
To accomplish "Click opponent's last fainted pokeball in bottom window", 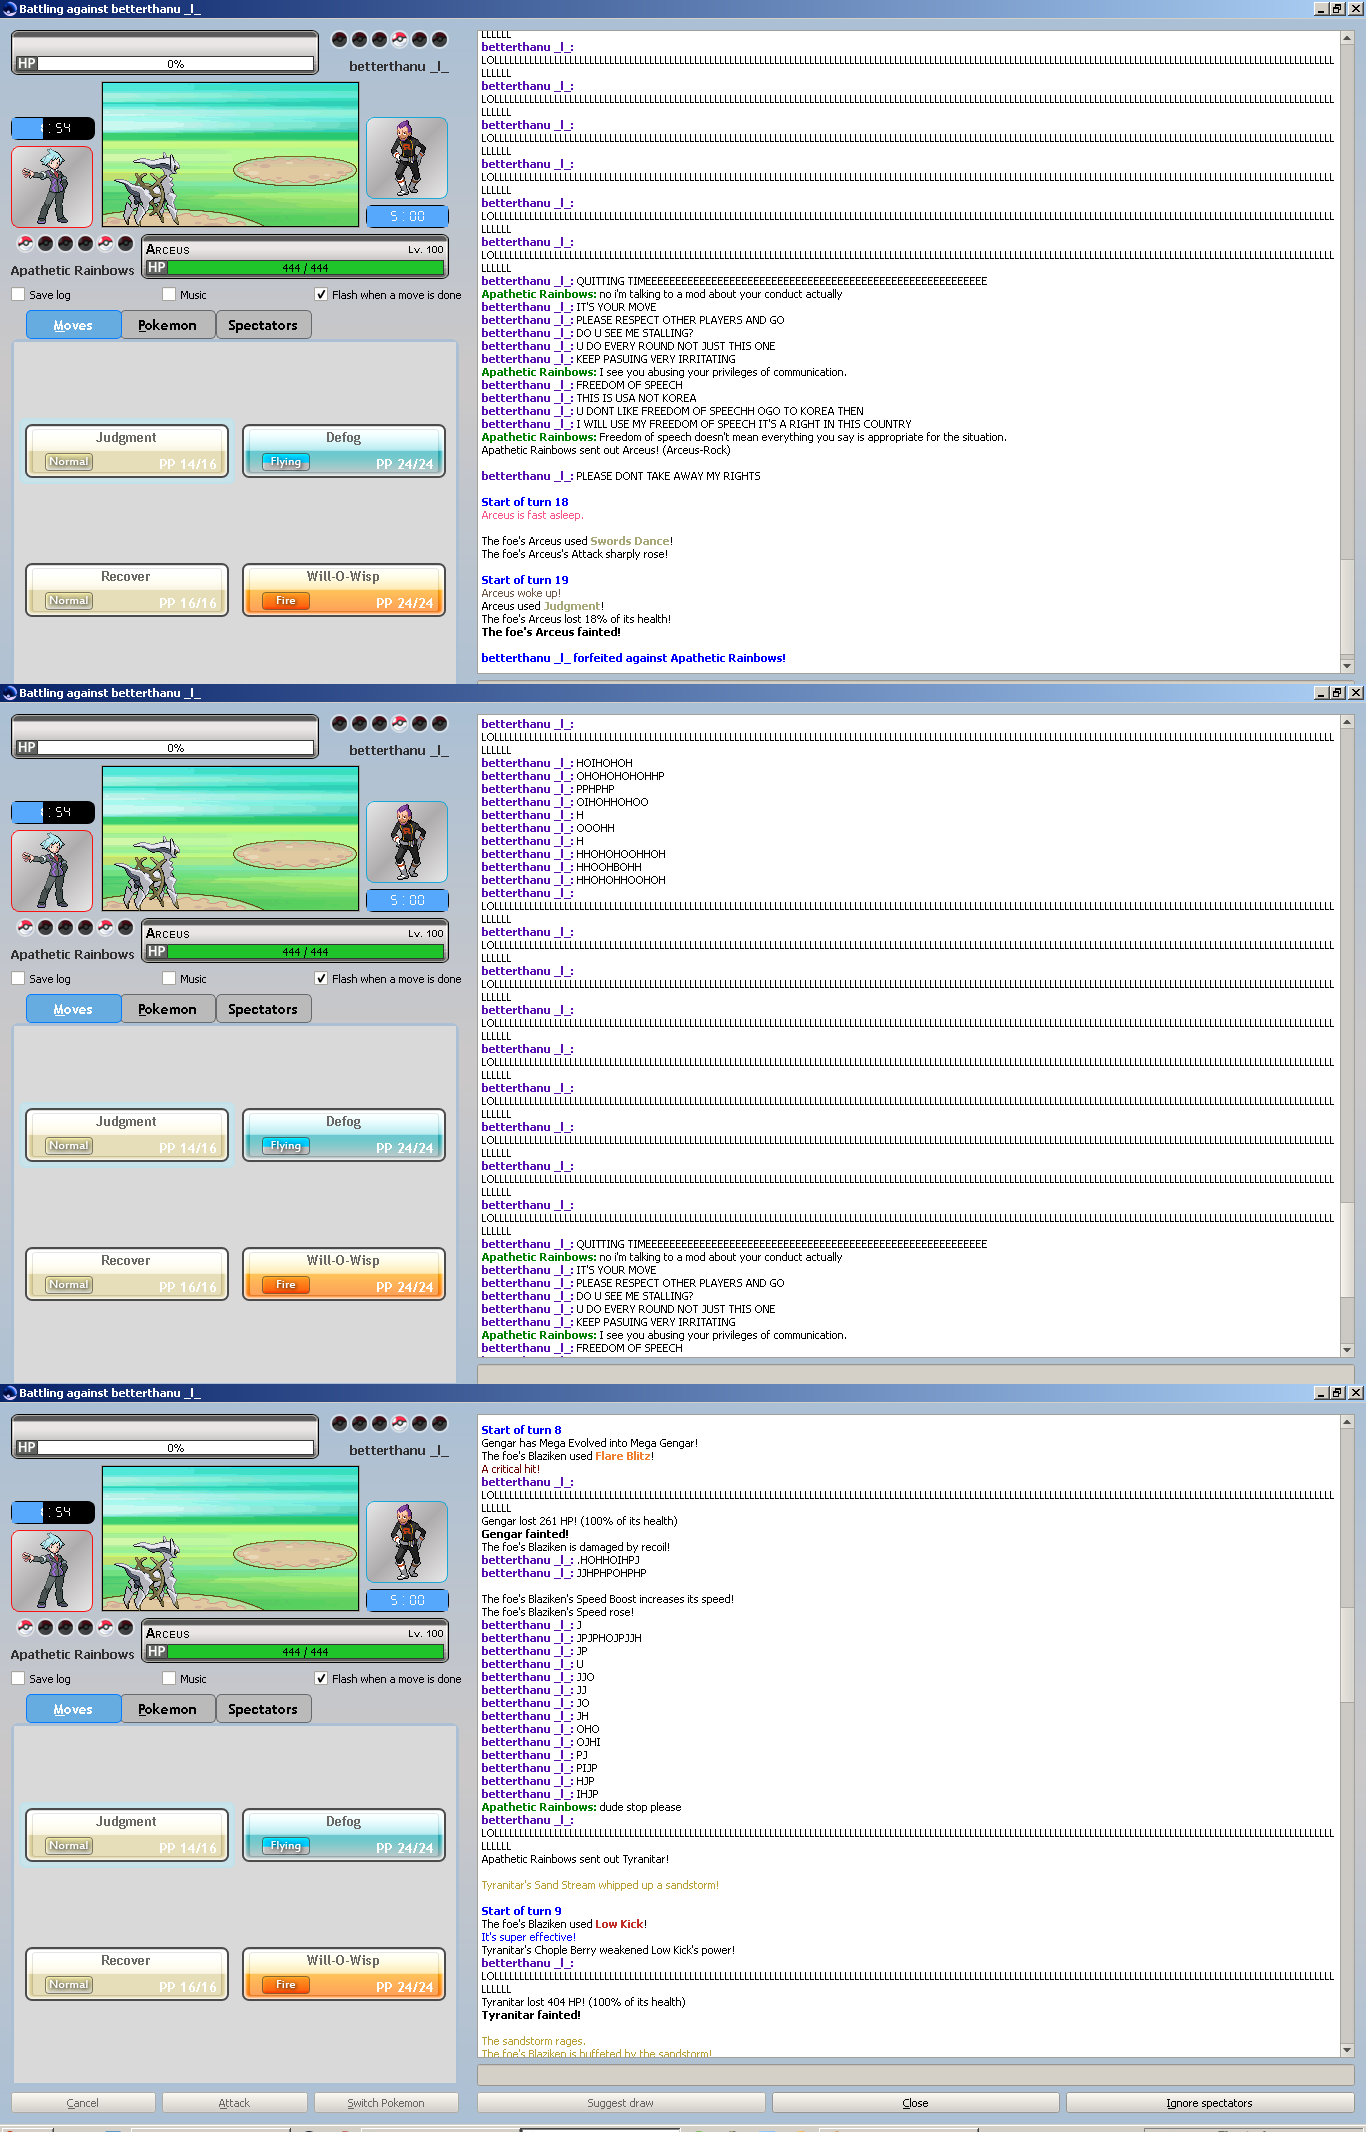I will click(x=439, y=1424).
